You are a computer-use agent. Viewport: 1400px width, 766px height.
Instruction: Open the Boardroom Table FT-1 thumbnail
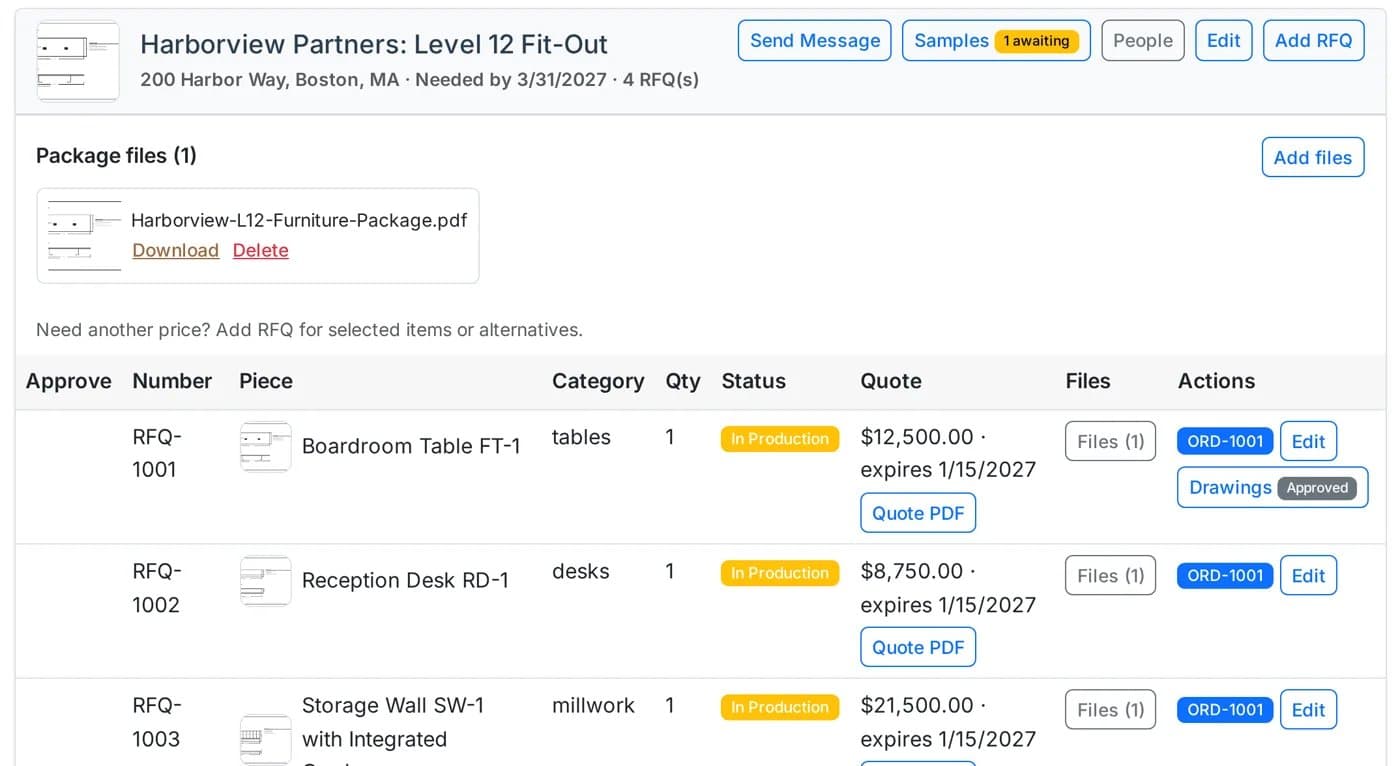[x=266, y=446]
